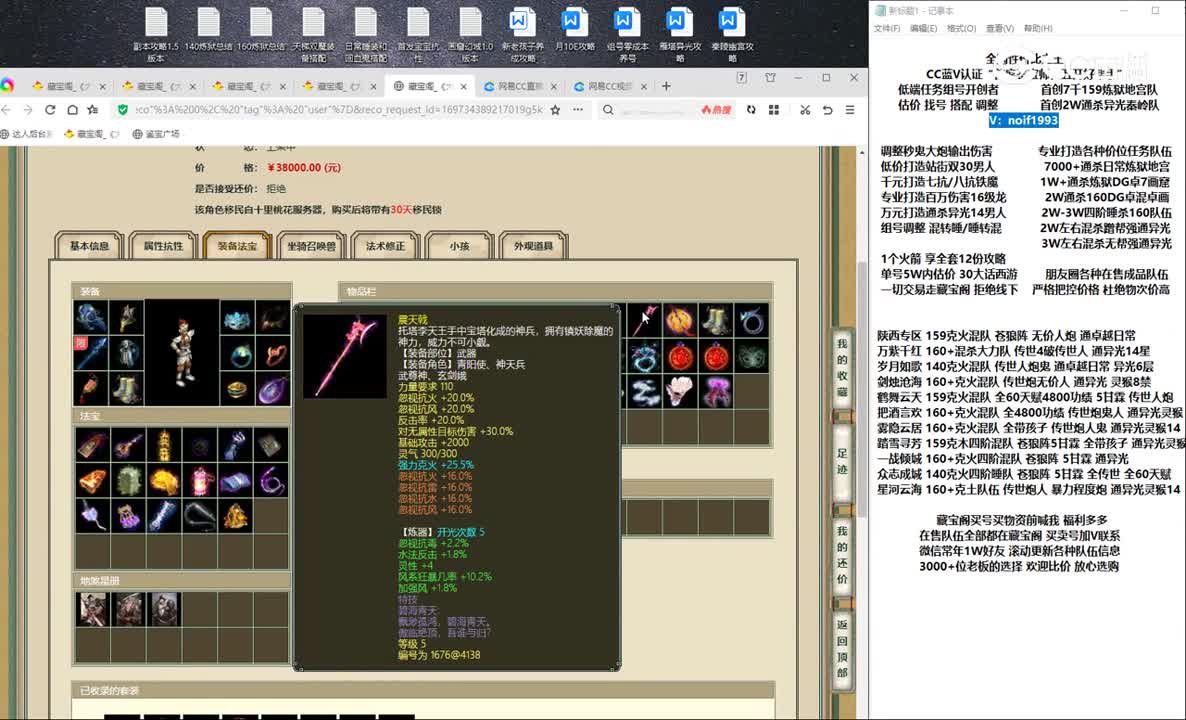Open desktop file 副本攻略1.5版本
This screenshot has width=1186, height=720.
point(156,36)
